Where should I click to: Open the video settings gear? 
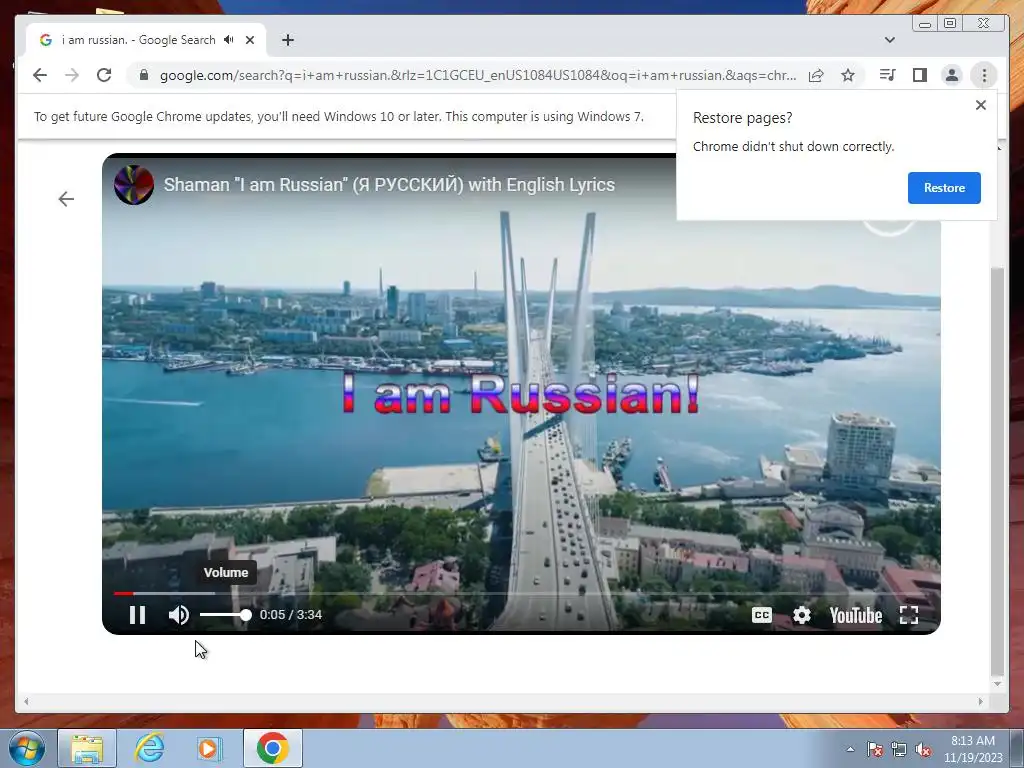coord(801,615)
